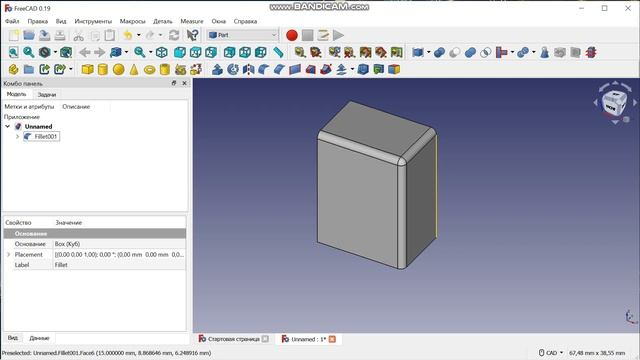Create a Box primitive
This screenshot has width=640, height=360.
(x=87, y=69)
